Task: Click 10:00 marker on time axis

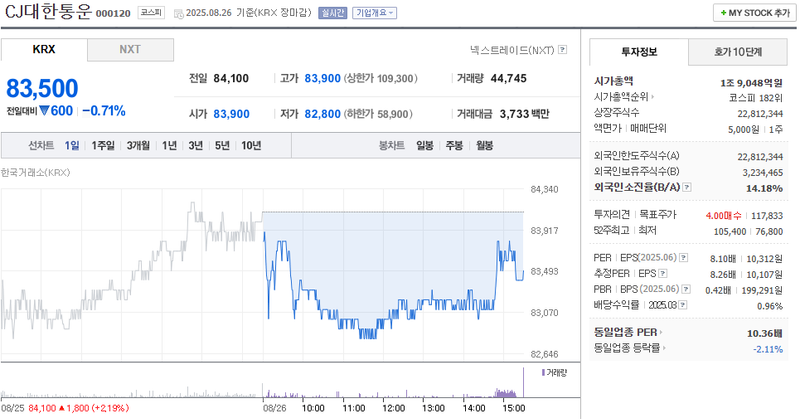Action: point(313,408)
